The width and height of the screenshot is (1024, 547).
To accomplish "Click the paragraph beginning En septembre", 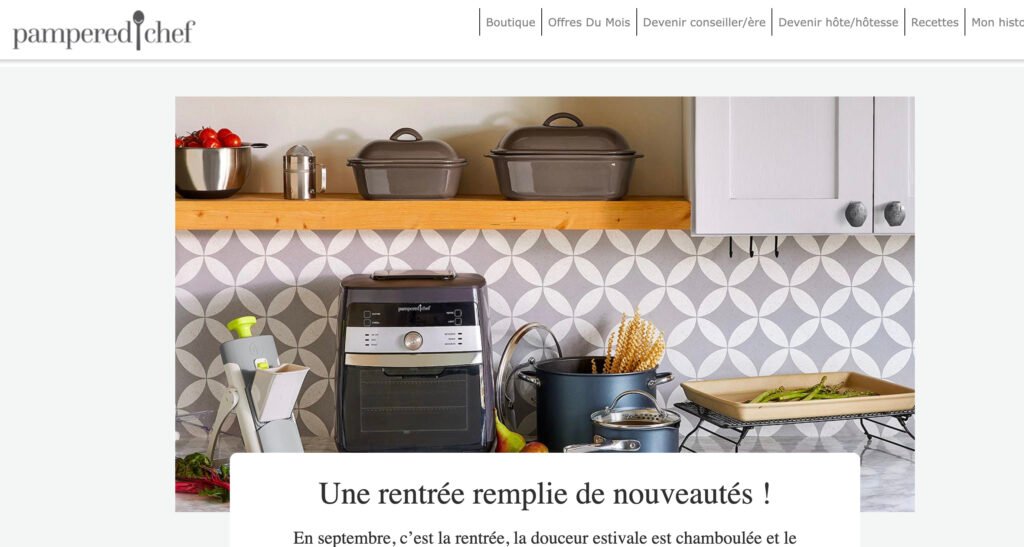I will pyautogui.click(x=545, y=539).
